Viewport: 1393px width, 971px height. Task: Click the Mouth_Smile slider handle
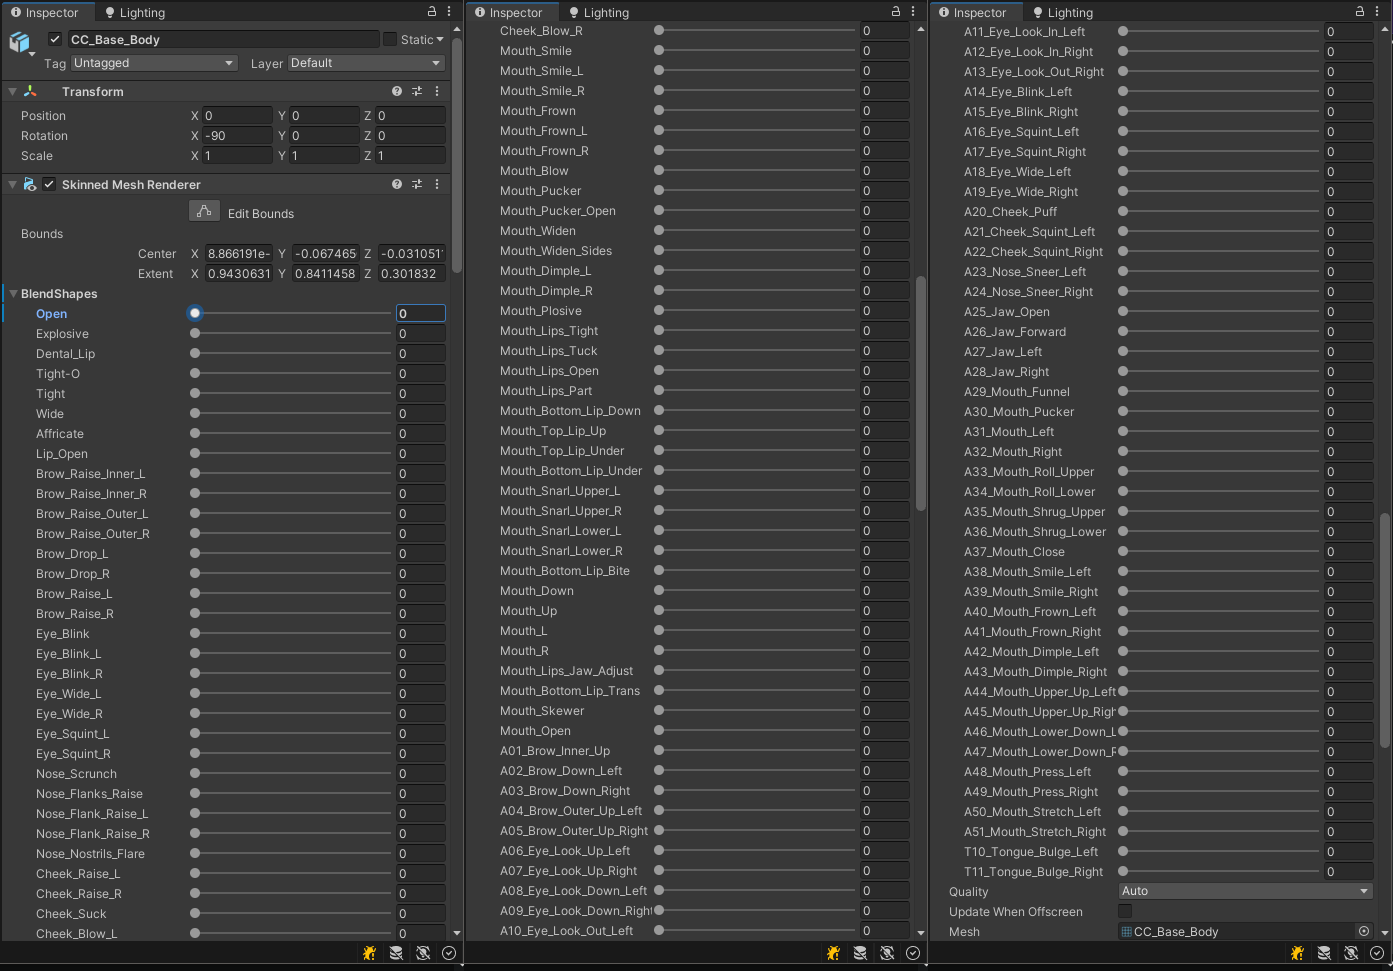659,51
